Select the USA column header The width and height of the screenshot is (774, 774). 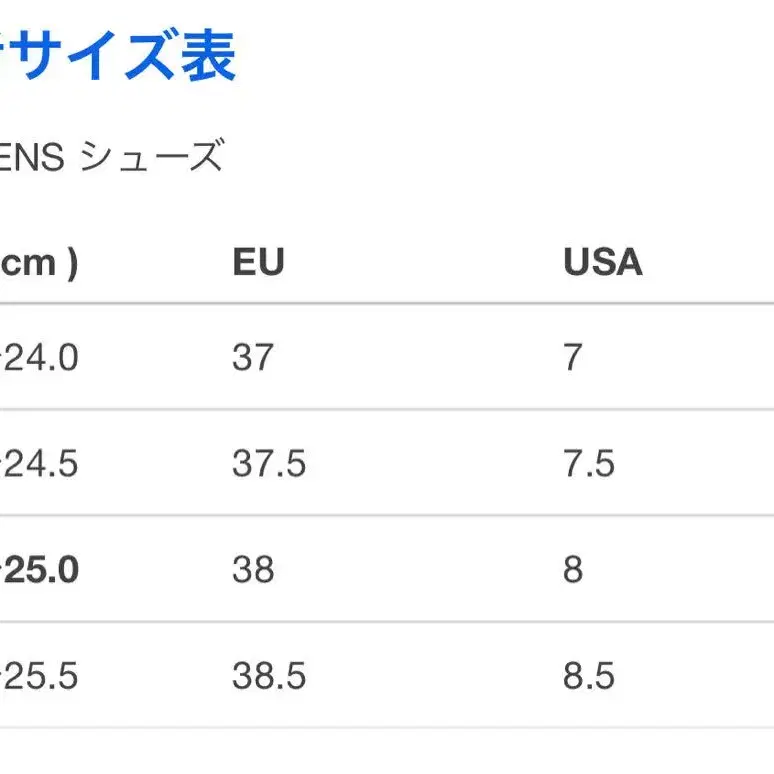click(602, 262)
